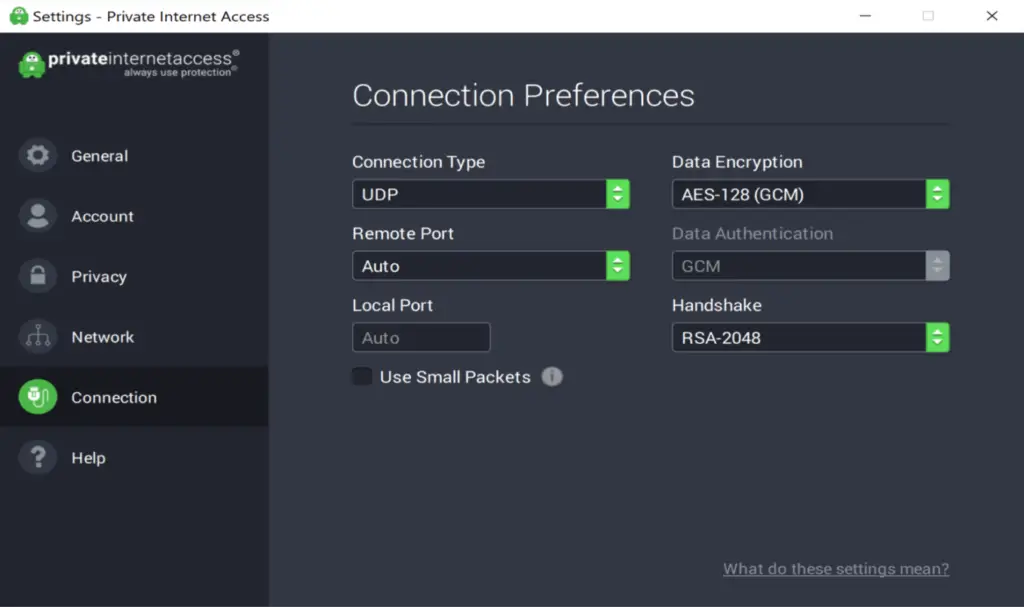Click the green Connection plug icon
Viewport: 1024px width, 607px height.
click(38, 397)
